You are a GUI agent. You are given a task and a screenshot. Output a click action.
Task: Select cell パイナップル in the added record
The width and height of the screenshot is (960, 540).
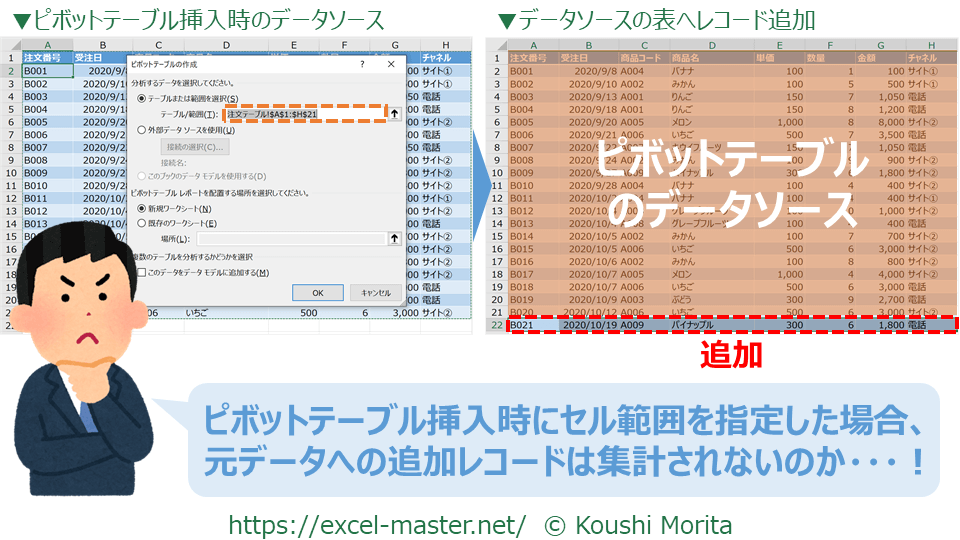(x=712, y=325)
